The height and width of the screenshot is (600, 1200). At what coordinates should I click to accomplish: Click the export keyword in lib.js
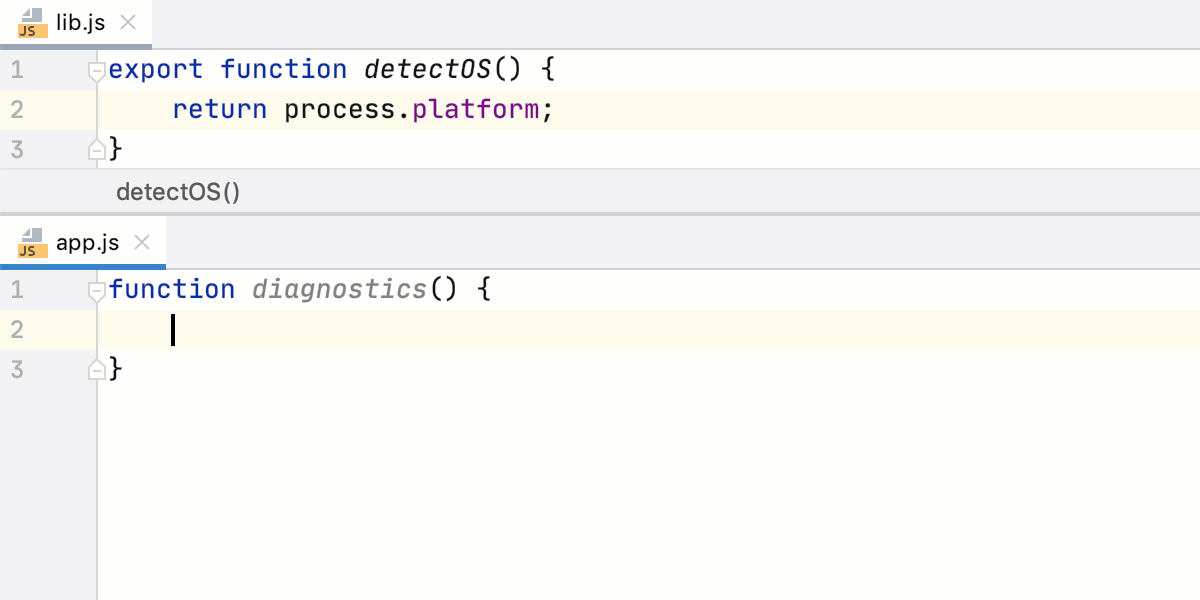pos(157,69)
